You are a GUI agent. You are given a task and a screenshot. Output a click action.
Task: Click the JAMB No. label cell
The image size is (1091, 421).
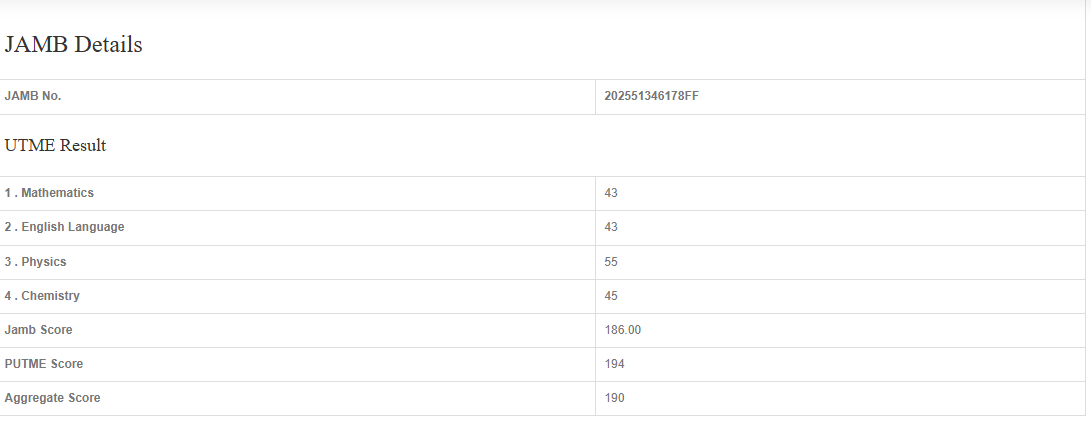point(33,97)
